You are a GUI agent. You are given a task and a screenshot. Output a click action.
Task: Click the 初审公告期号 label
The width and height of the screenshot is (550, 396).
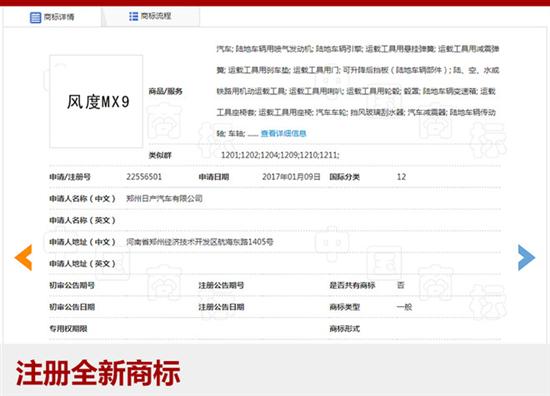(72, 285)
